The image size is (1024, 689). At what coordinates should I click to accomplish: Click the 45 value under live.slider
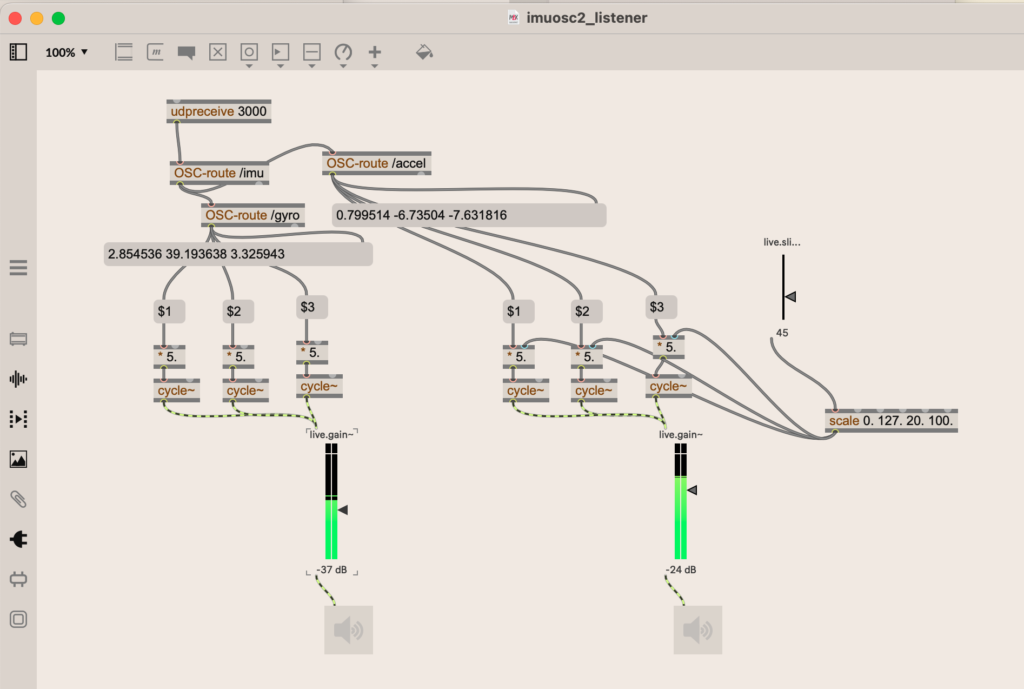click(782, 333)
